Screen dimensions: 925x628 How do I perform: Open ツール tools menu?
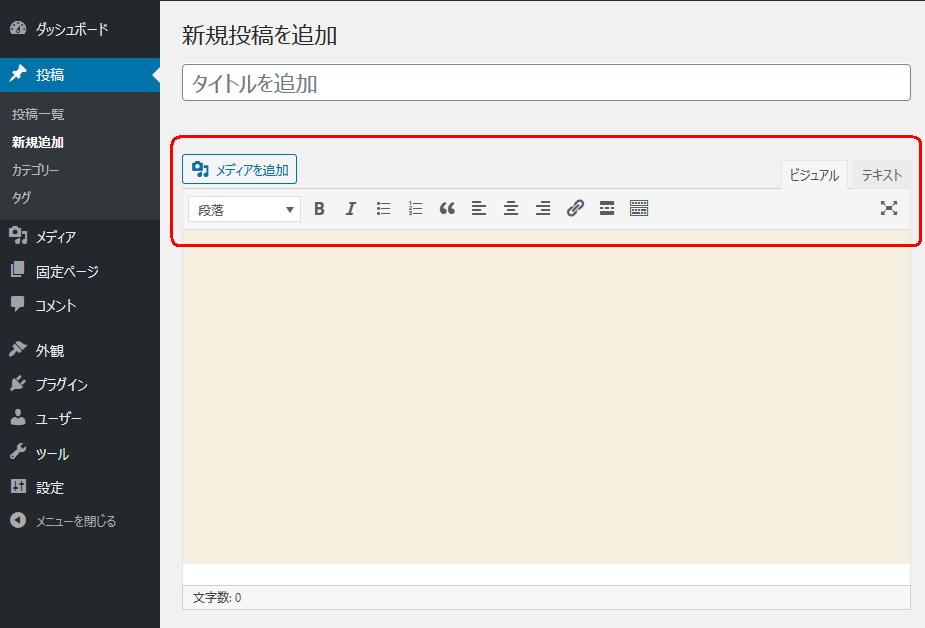[x=80, y=453]
